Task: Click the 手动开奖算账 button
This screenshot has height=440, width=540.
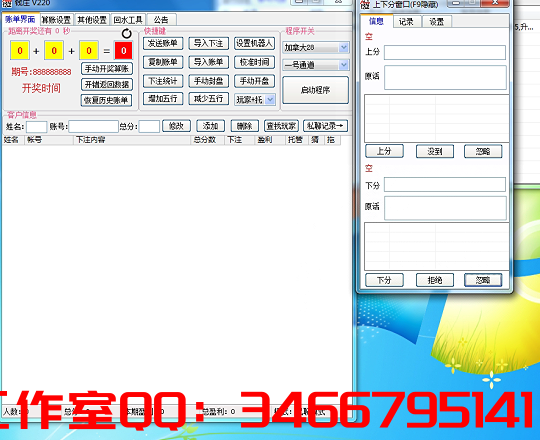Action: tap(107, 69)
